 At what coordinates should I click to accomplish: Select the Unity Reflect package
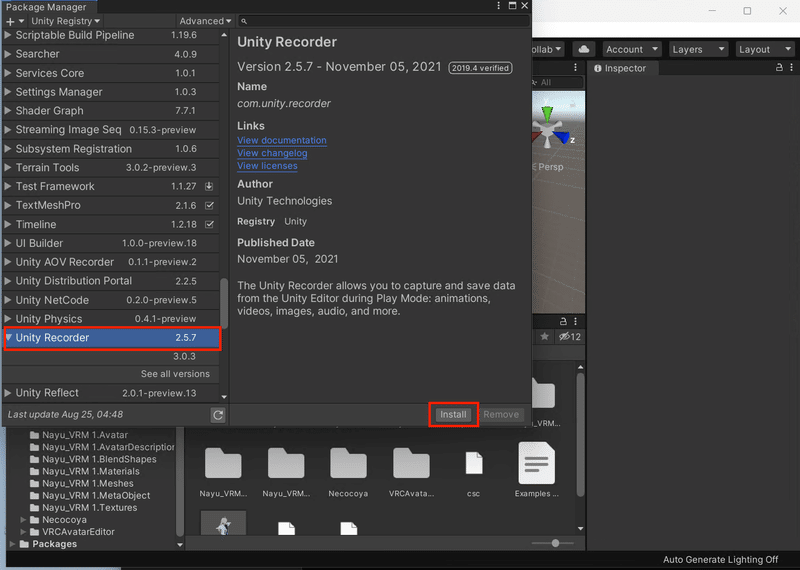(112, 393)
